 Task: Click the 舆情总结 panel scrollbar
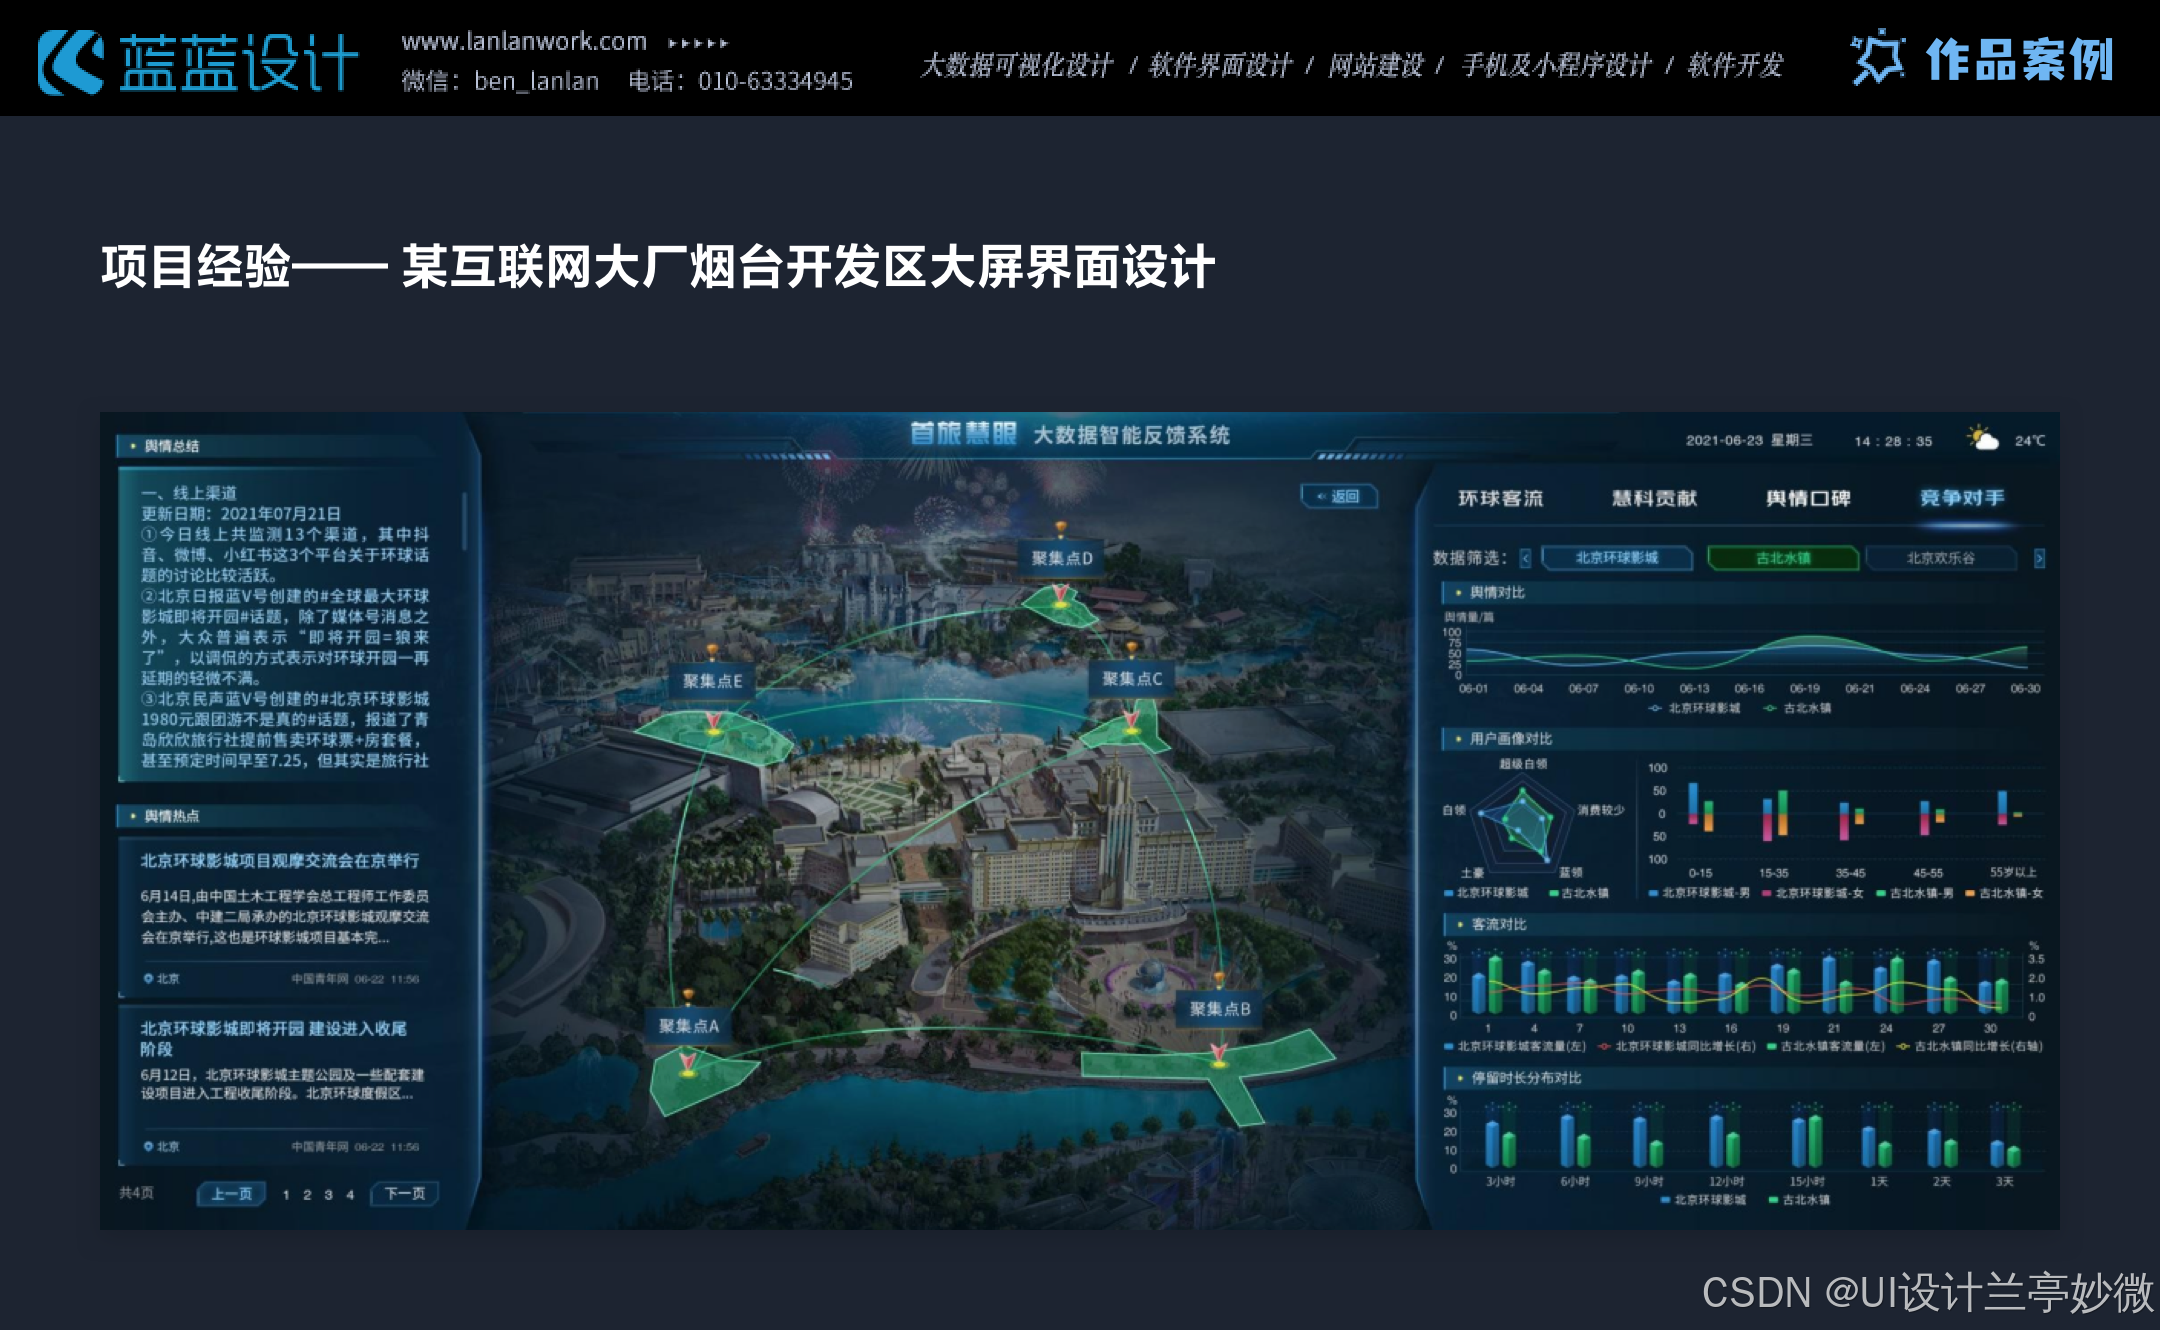[x=464, y=520]
